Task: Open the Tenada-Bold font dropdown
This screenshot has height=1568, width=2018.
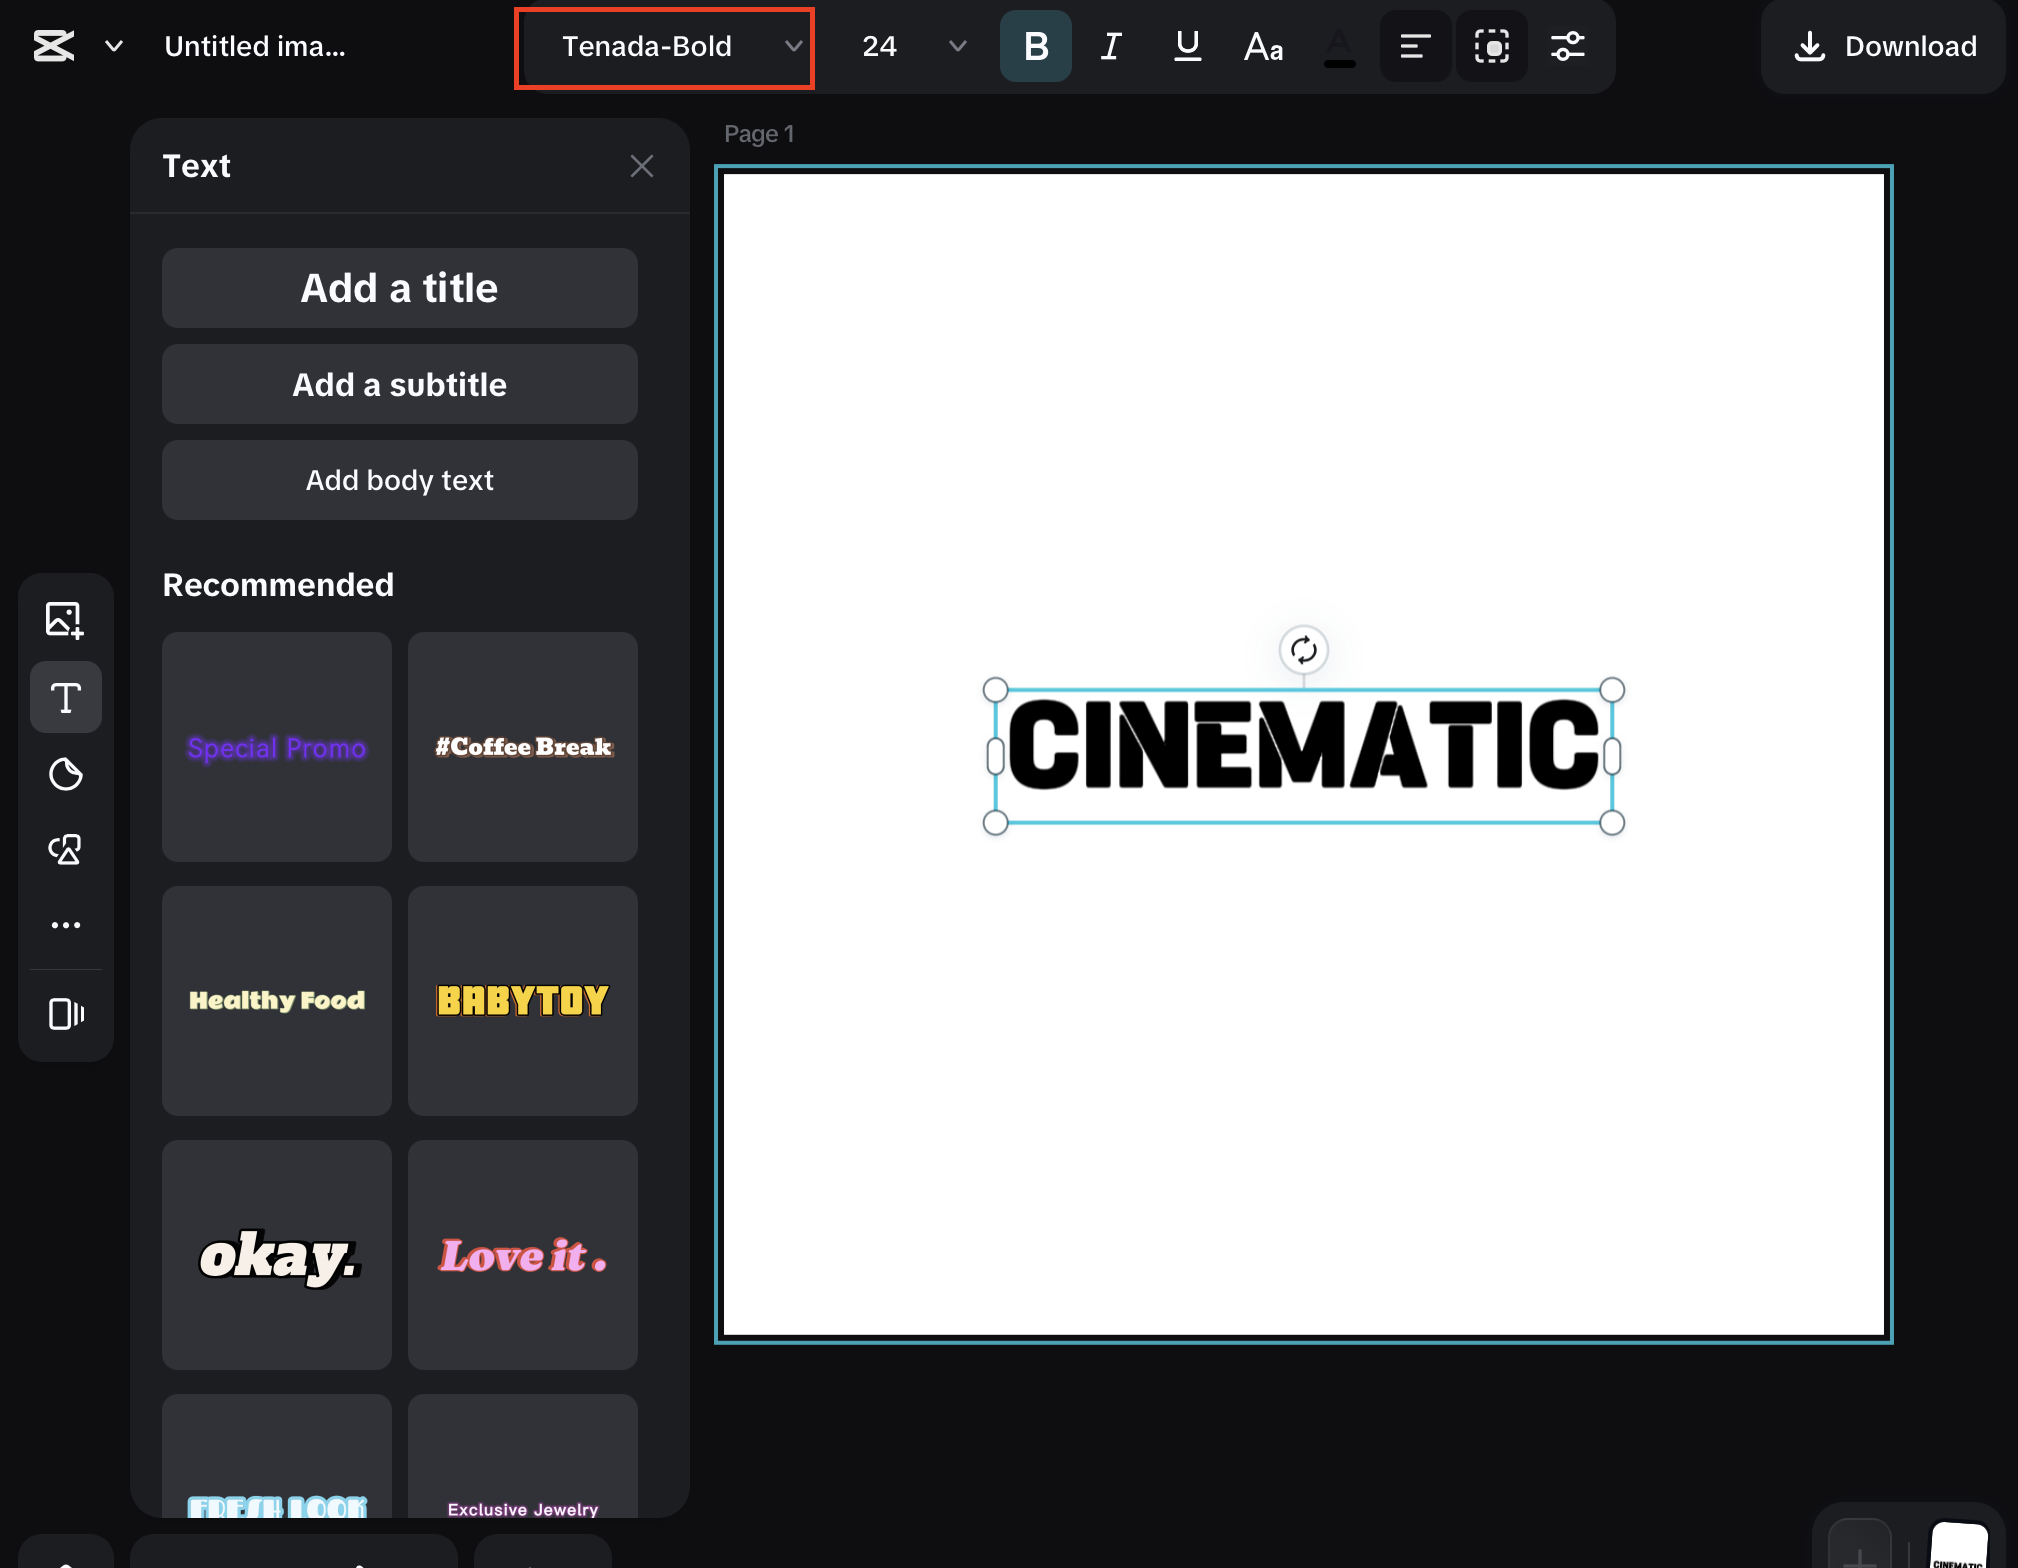Action: (x=663, y=46)
